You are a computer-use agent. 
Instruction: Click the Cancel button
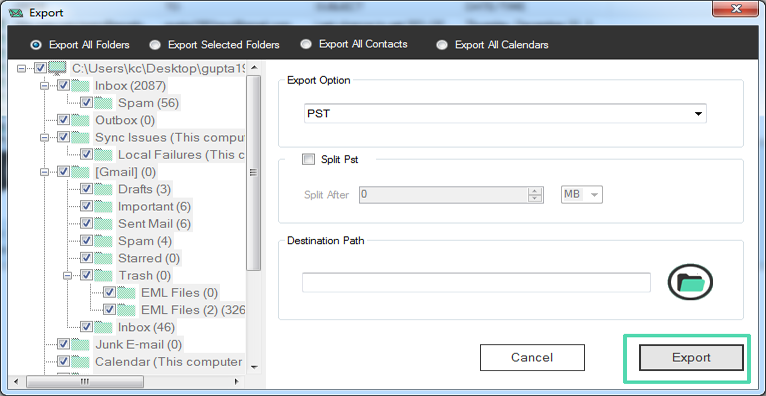point(532,357)
